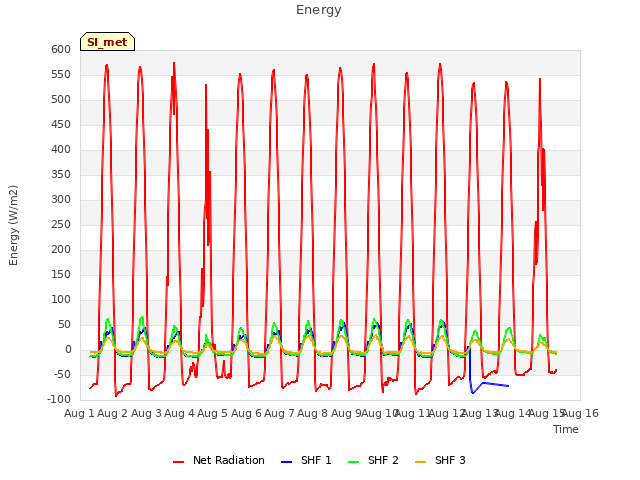The height and width of the screenshot is (480, 640).
Task: Click the 100 y-axis tick label
Action: 61,300
